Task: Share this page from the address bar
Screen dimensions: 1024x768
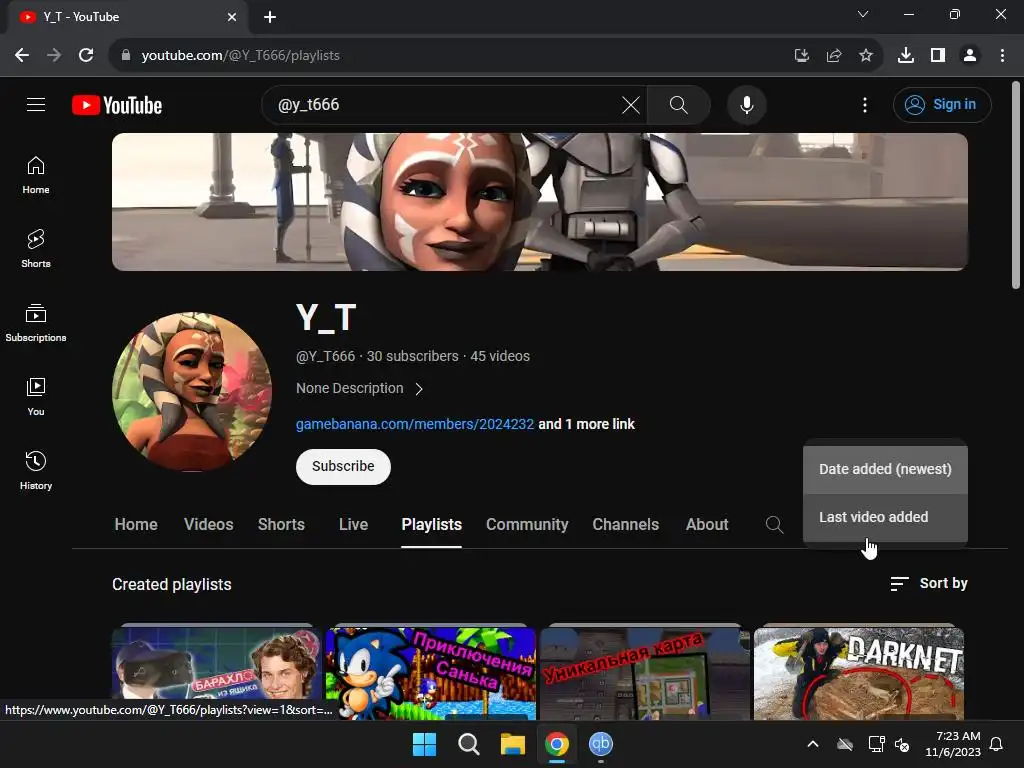Action: 834,56
